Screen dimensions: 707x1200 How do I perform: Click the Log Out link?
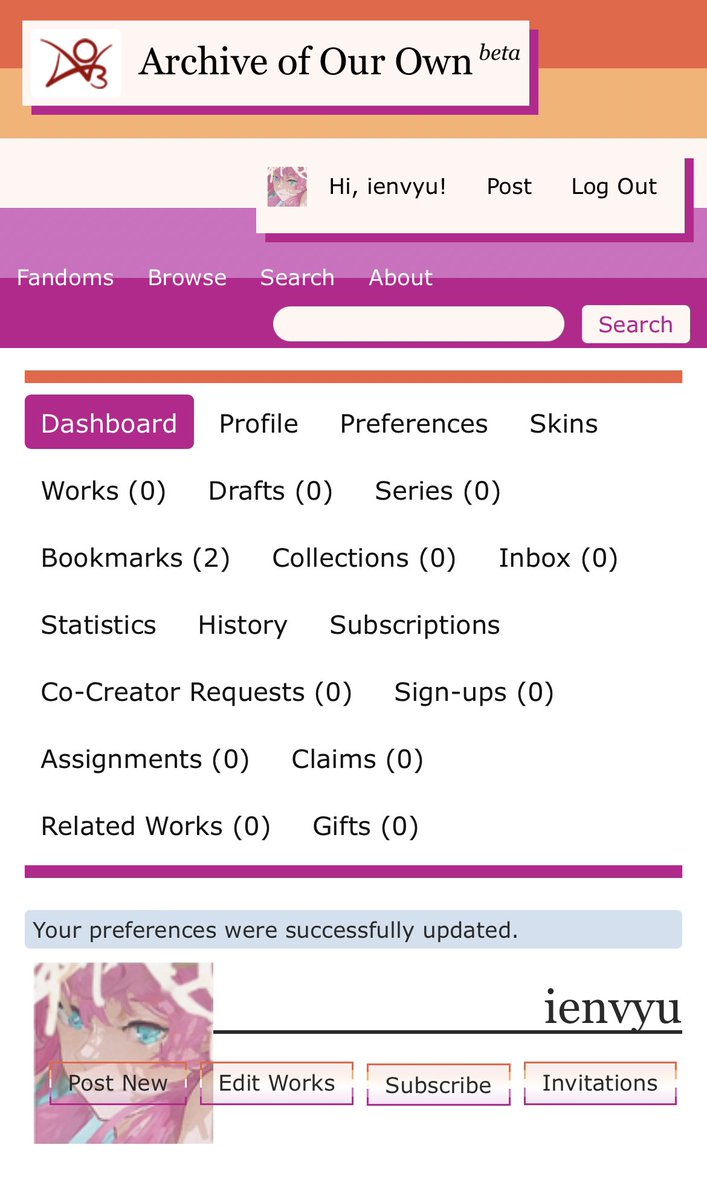click(614, 187)
